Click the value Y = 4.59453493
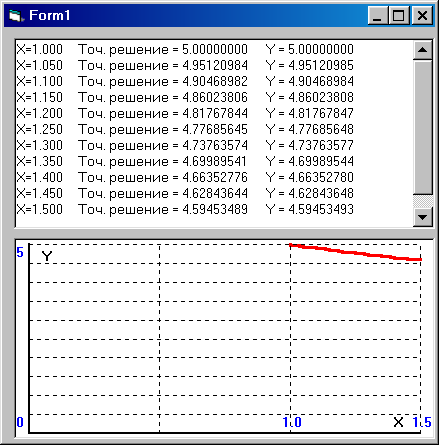 click(x=310, y=209)
